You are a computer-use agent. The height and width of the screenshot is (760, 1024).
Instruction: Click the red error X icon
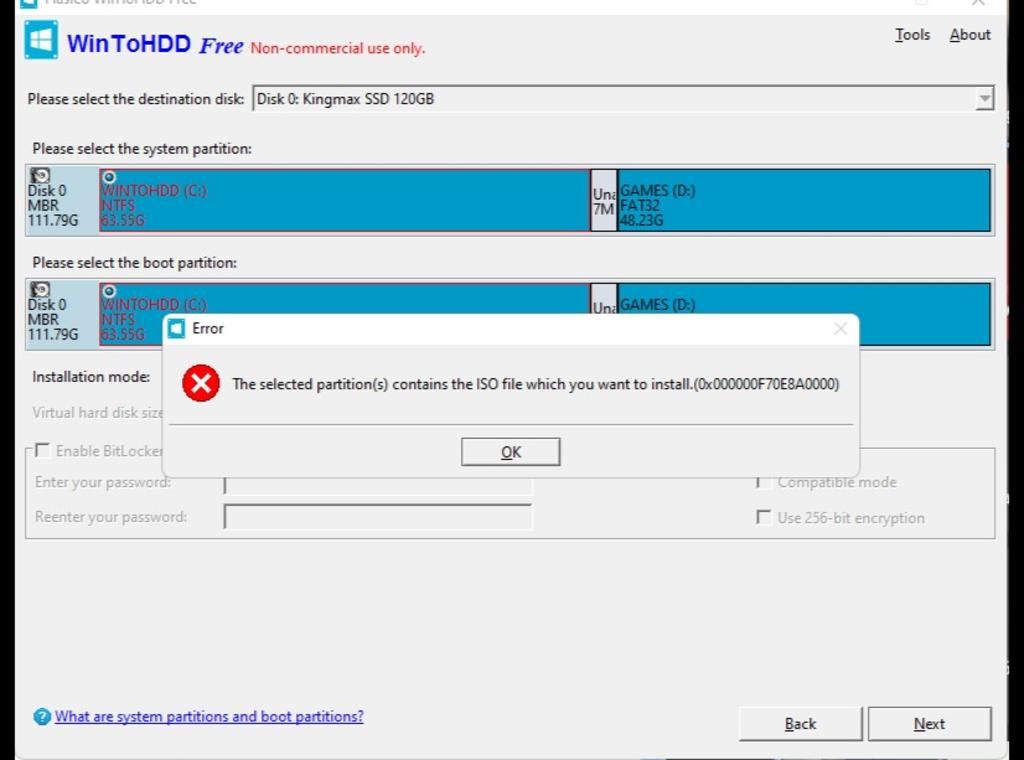(201, 383)
